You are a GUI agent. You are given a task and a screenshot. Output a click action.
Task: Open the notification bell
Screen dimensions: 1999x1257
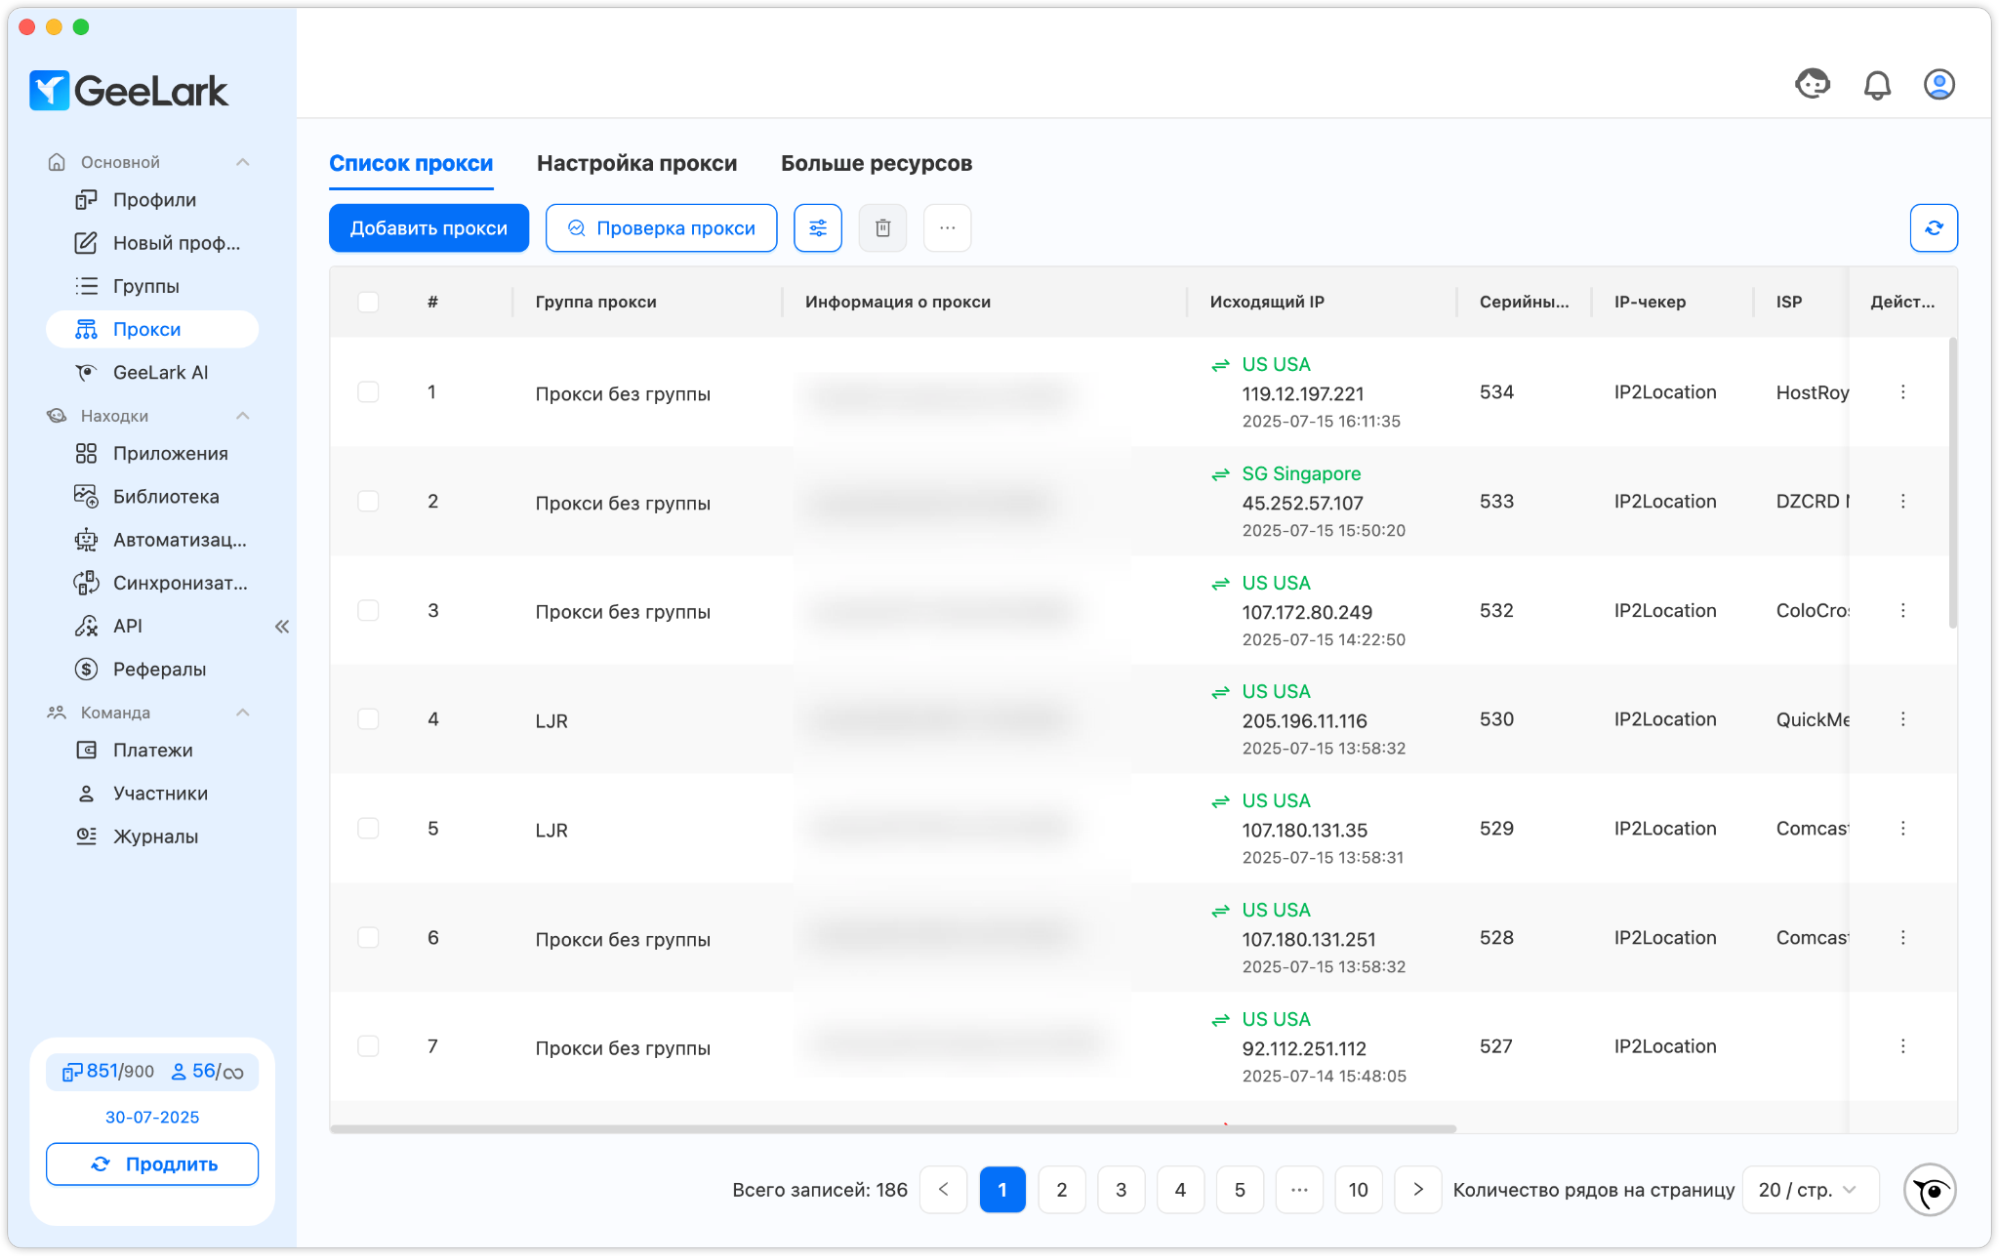point(1877,85)
